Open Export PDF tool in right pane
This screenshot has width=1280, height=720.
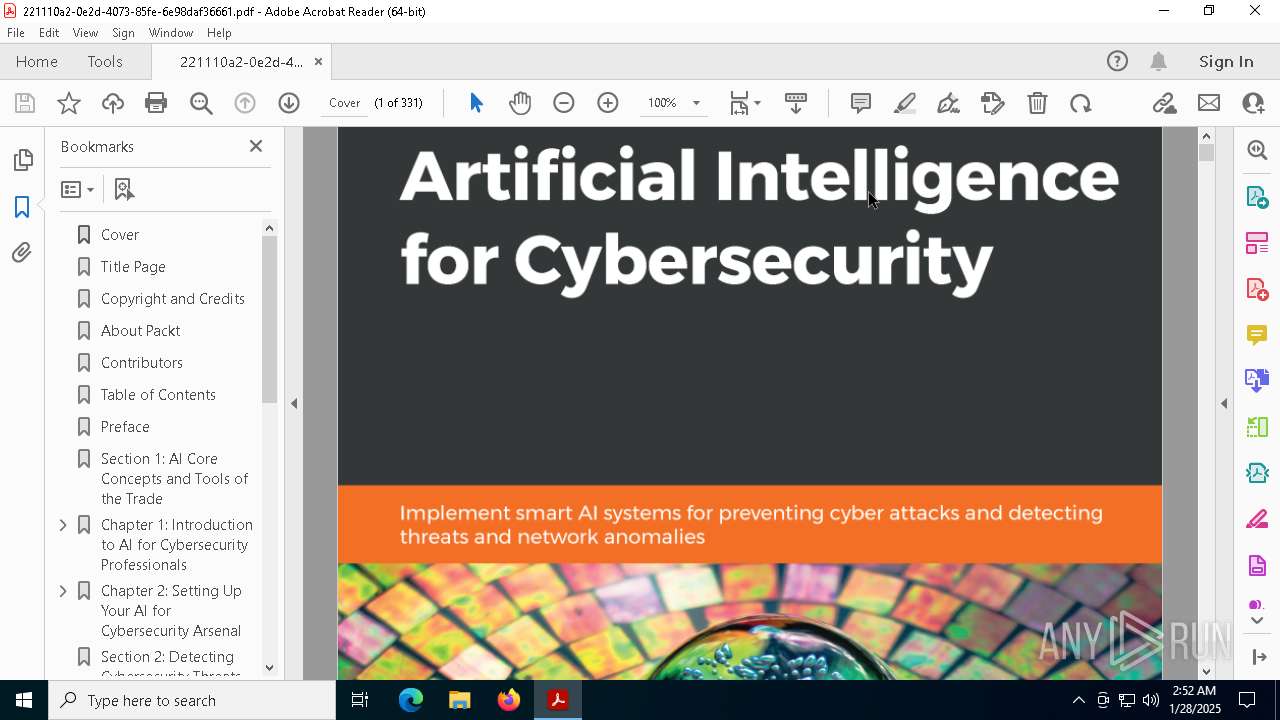coord(1257,196)
